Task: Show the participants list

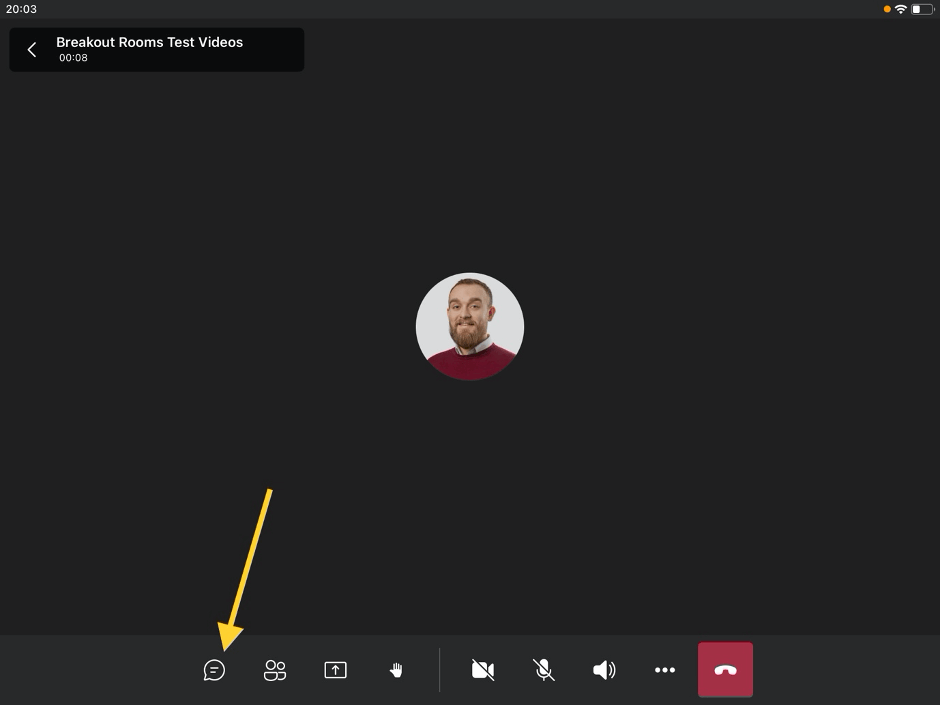Action: pos(275,670)
